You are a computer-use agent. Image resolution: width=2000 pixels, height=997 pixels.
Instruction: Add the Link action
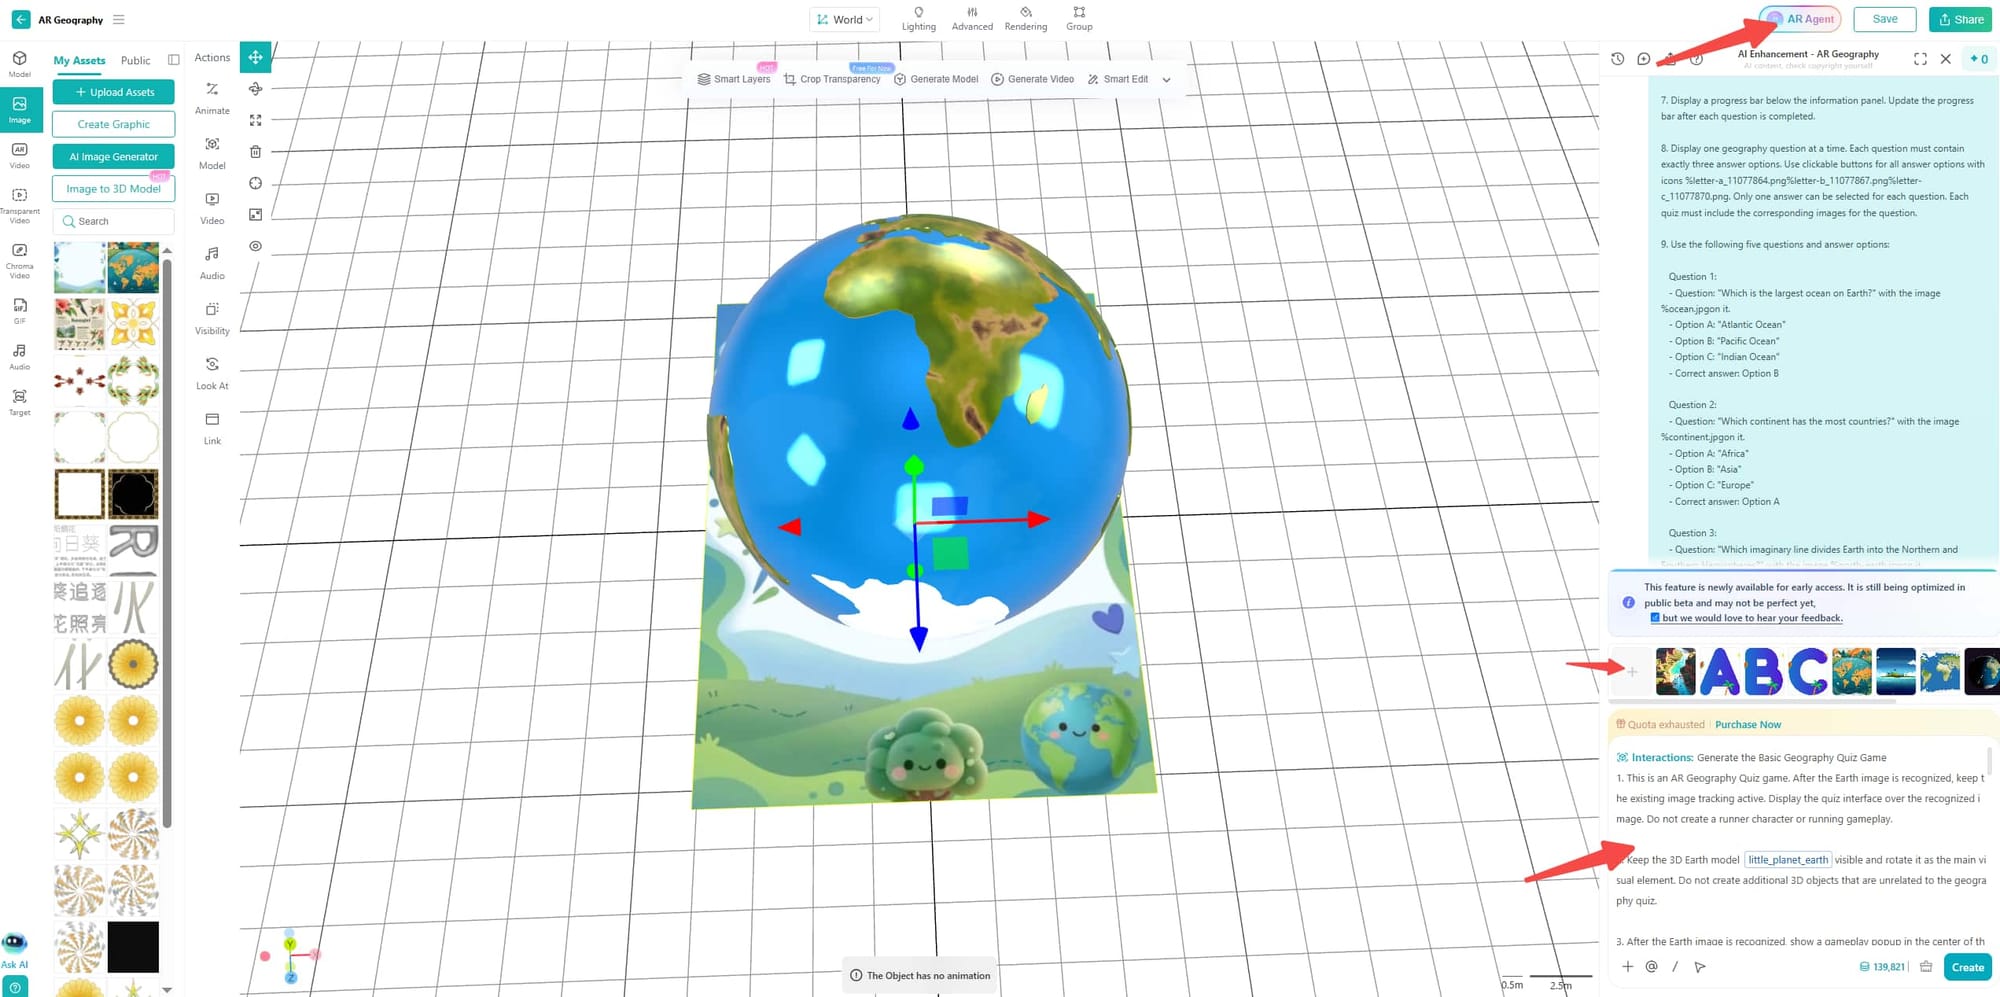click(212, 427)
